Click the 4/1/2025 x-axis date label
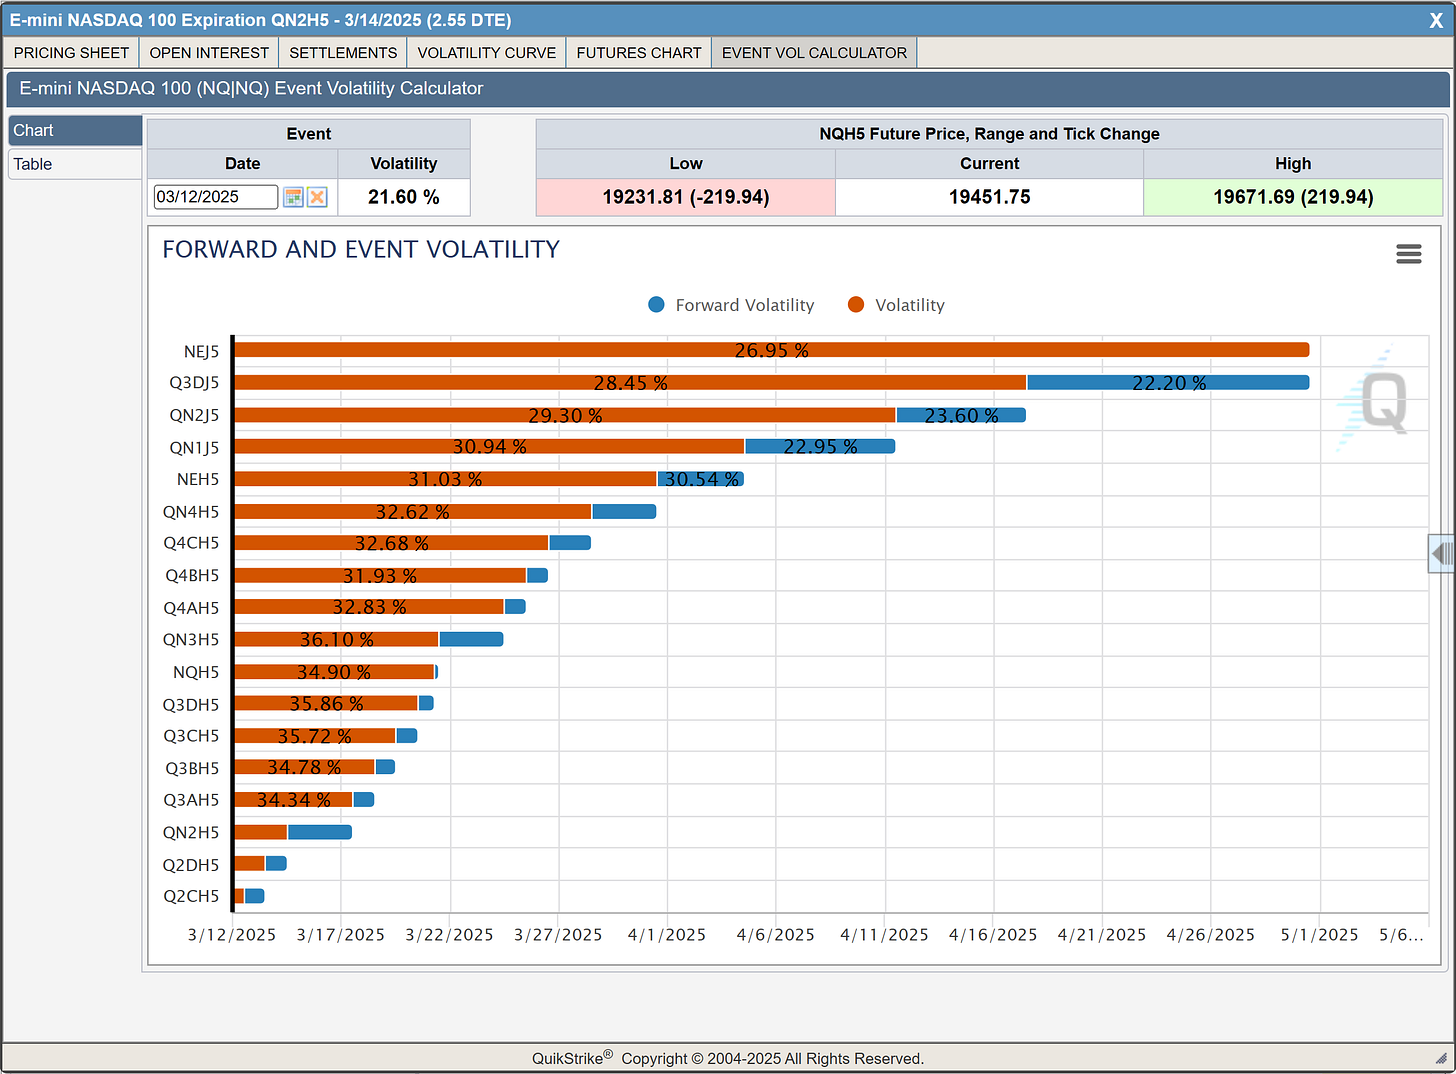This screenshot has width=1456, height=1074. click(x=667, y=935)
